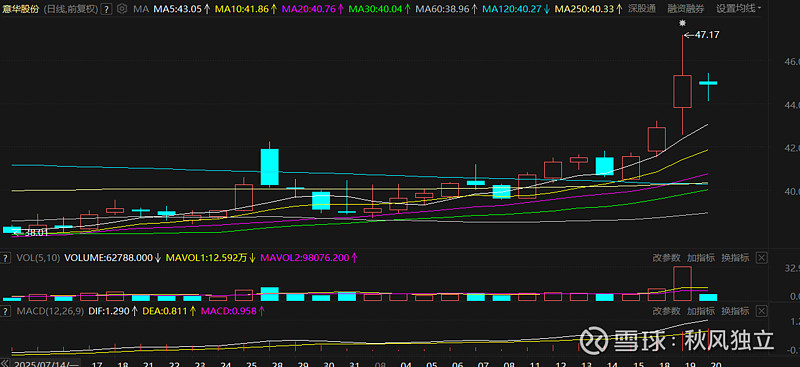Click 换指标 in the MACD panel
Image resolution: width=800 pixels, height=367 pixels.
[735, 311]
